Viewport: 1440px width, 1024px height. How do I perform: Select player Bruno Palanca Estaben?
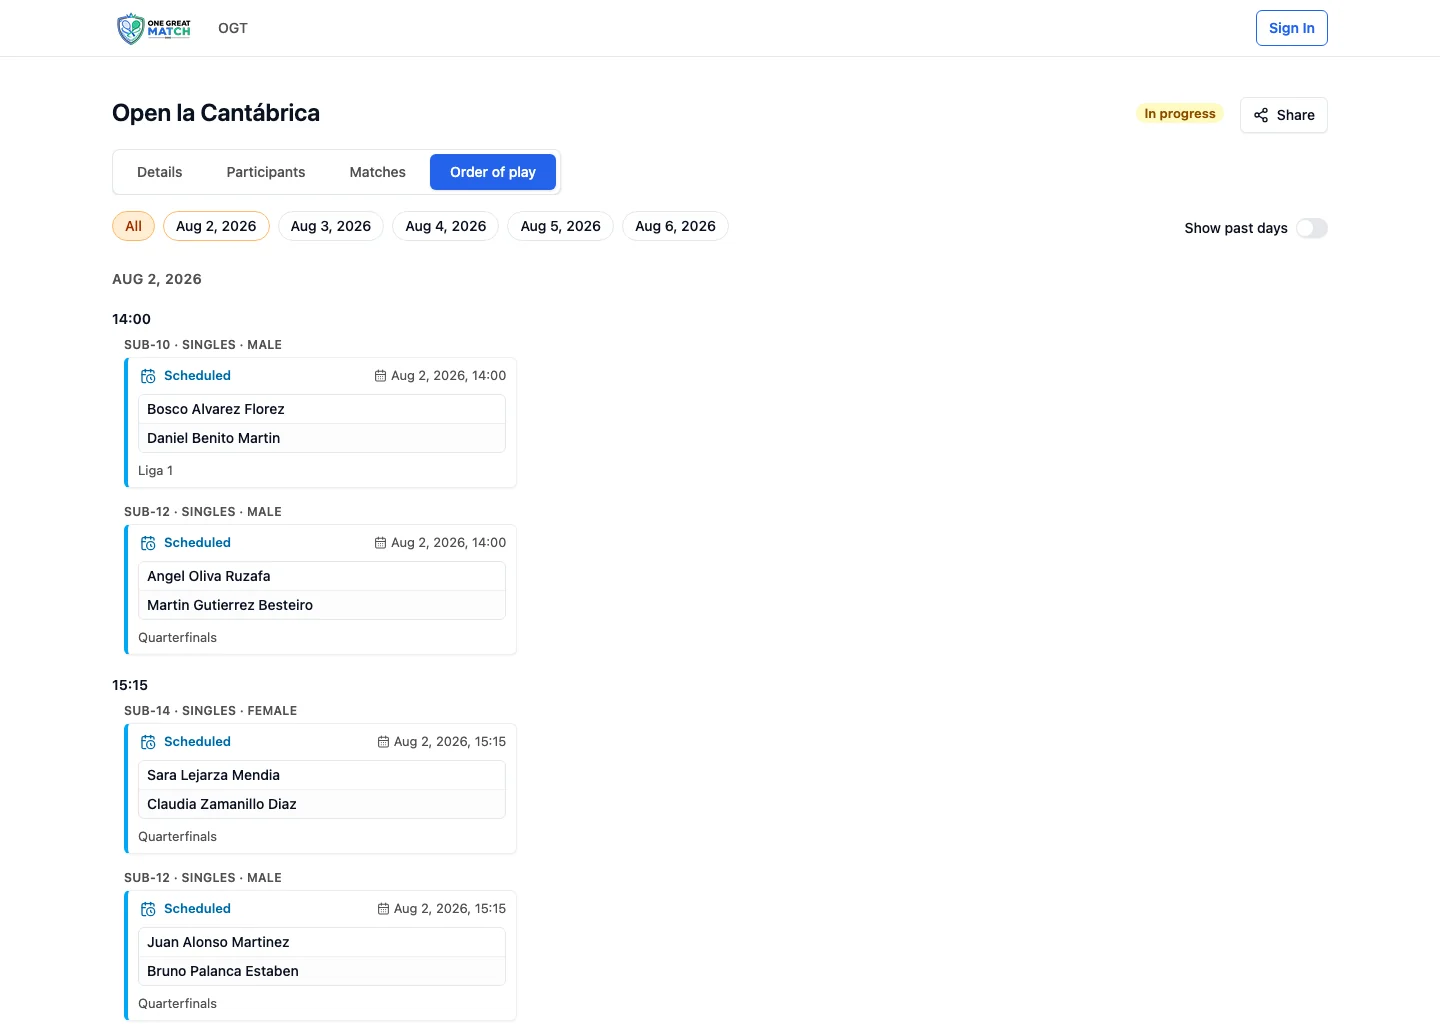coord(322,971)
